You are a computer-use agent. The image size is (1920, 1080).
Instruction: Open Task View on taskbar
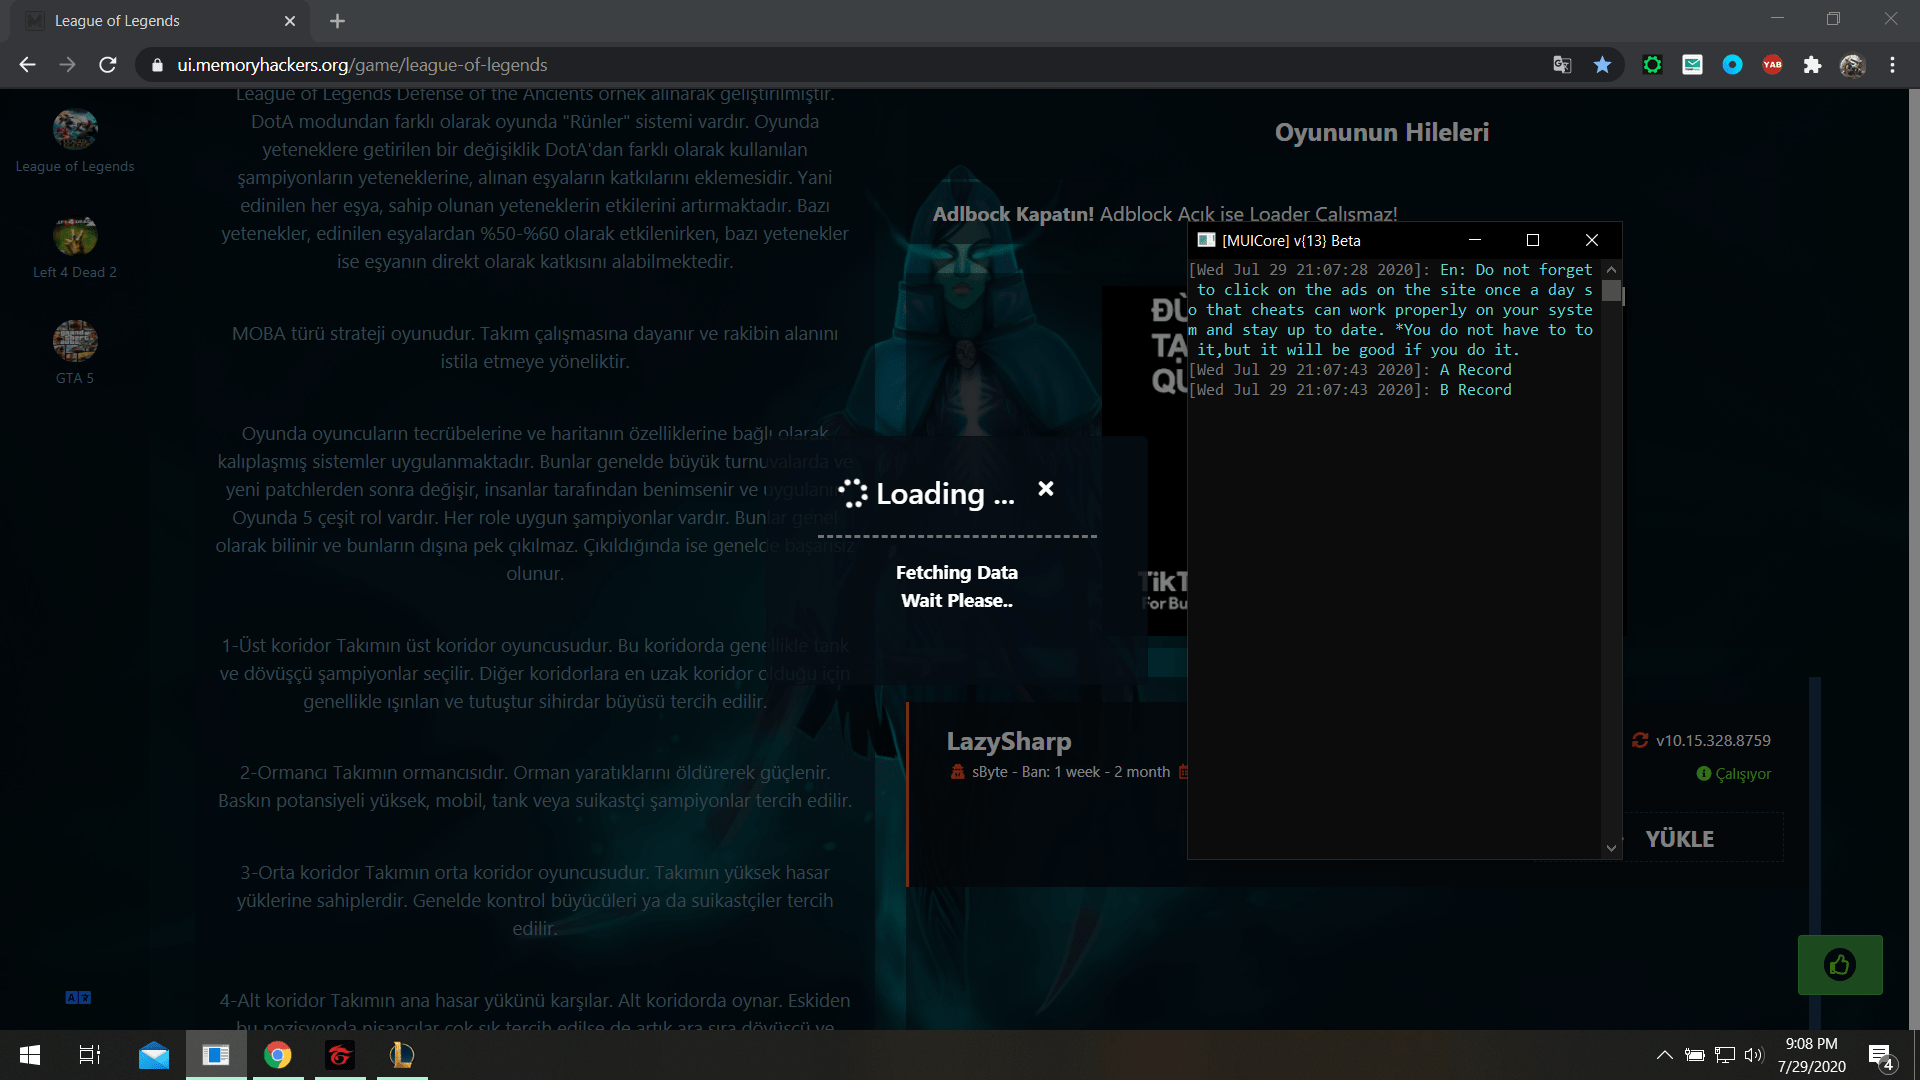click(x=90, y=1055)
